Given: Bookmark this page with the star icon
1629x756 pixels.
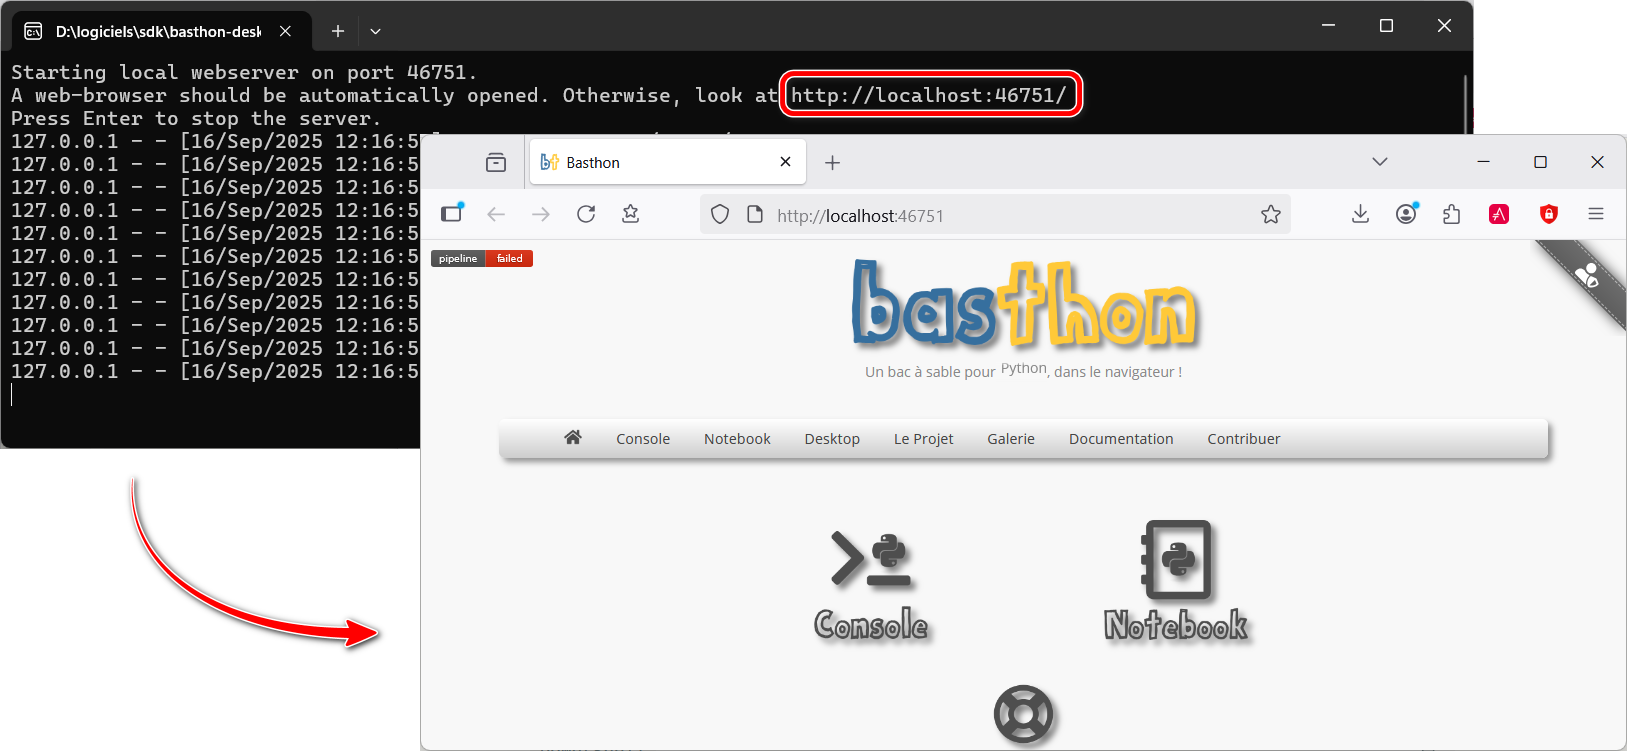Looking at the screenshot, I should [1270, 214].
